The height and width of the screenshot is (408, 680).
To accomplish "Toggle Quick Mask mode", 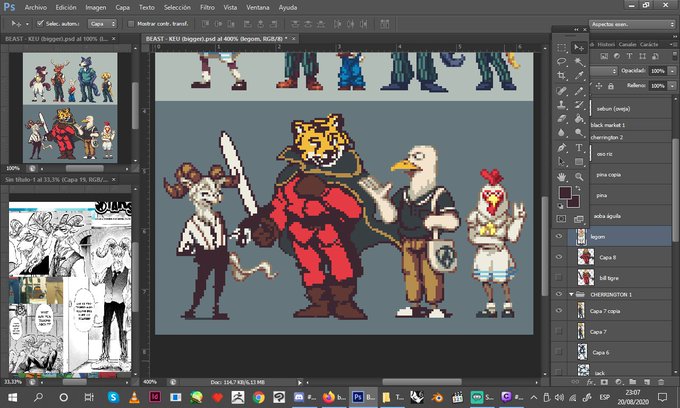I will [x=562, y=219].
